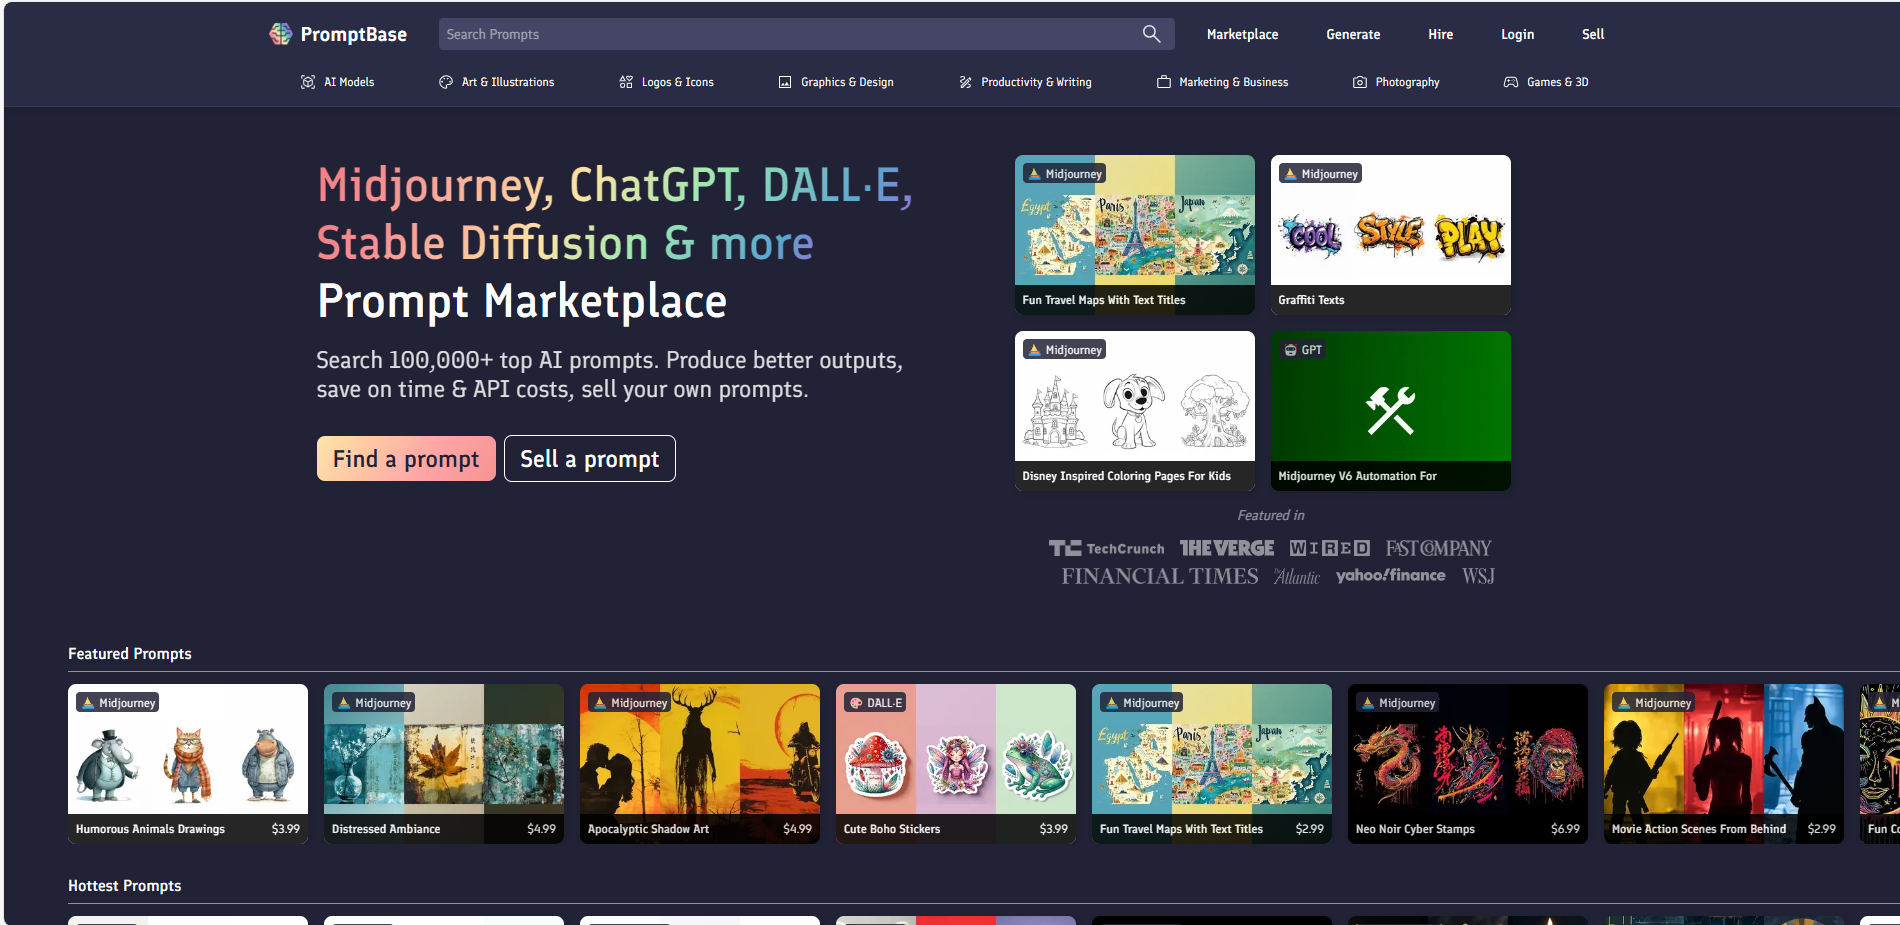Click the Games & 3D controller icon
The height and width of the screenshot is (925, 1900).
pos(1511,82)
